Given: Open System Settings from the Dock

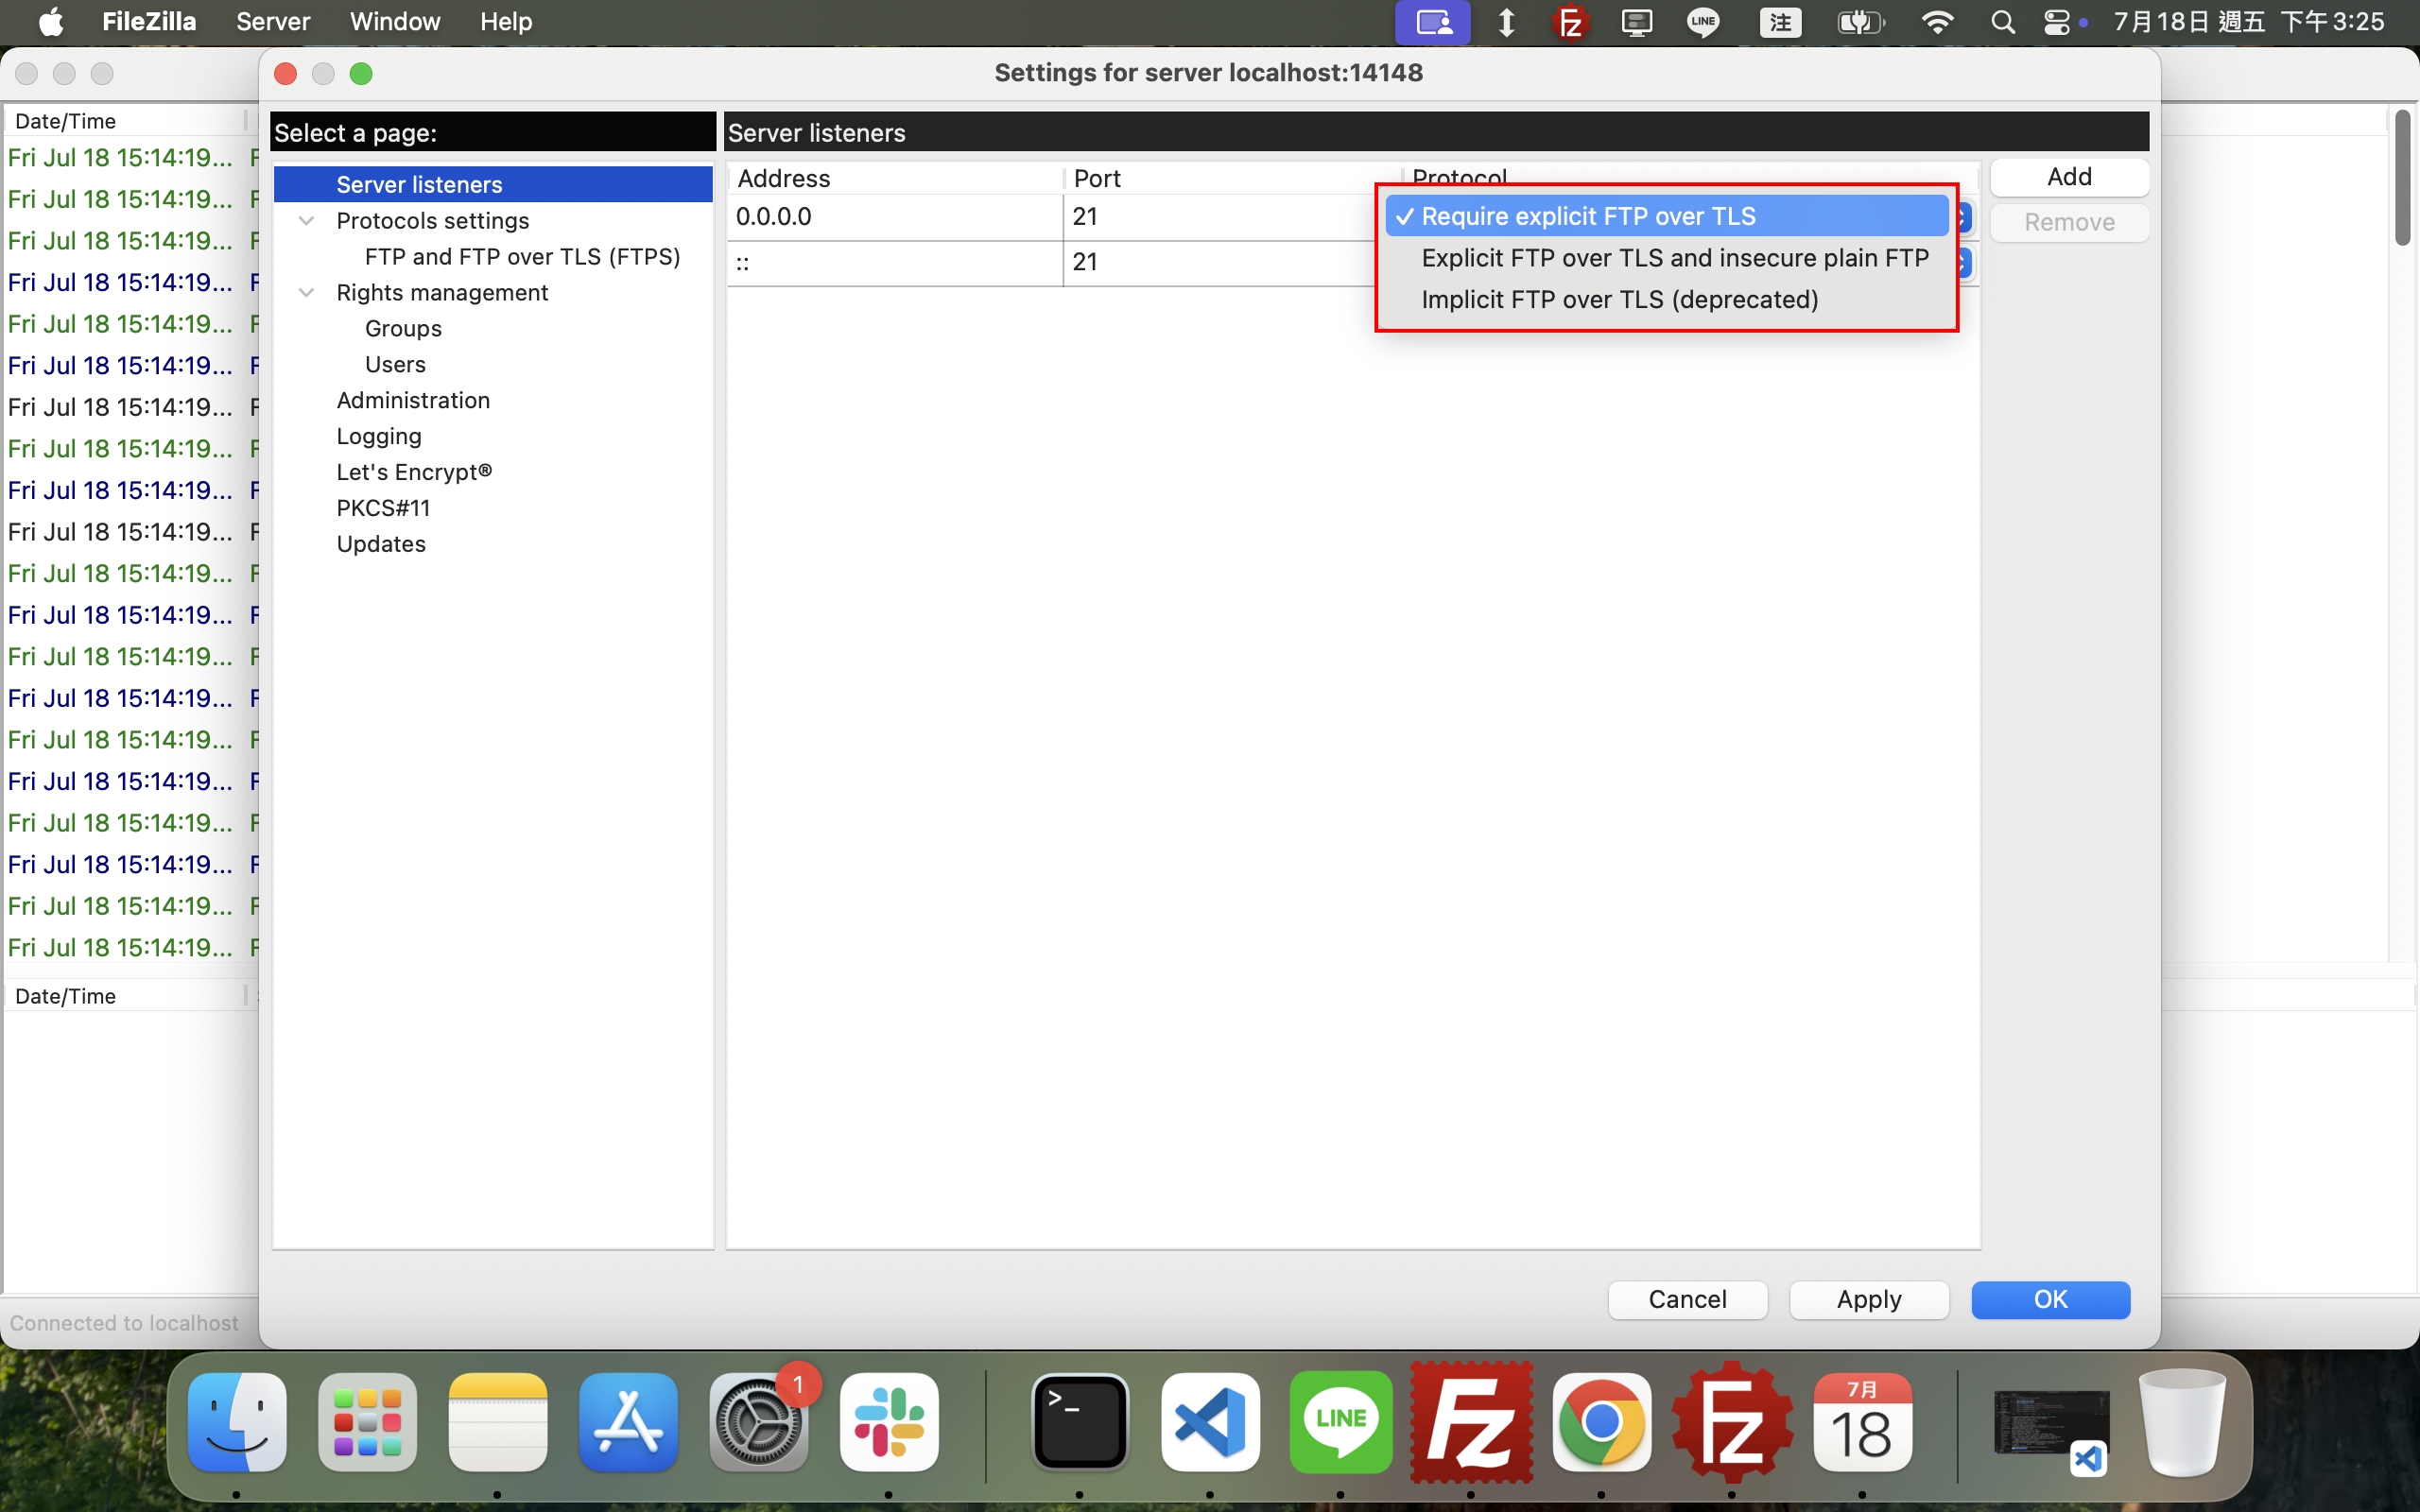Looking at the screenshot, I should [759, 1422].
